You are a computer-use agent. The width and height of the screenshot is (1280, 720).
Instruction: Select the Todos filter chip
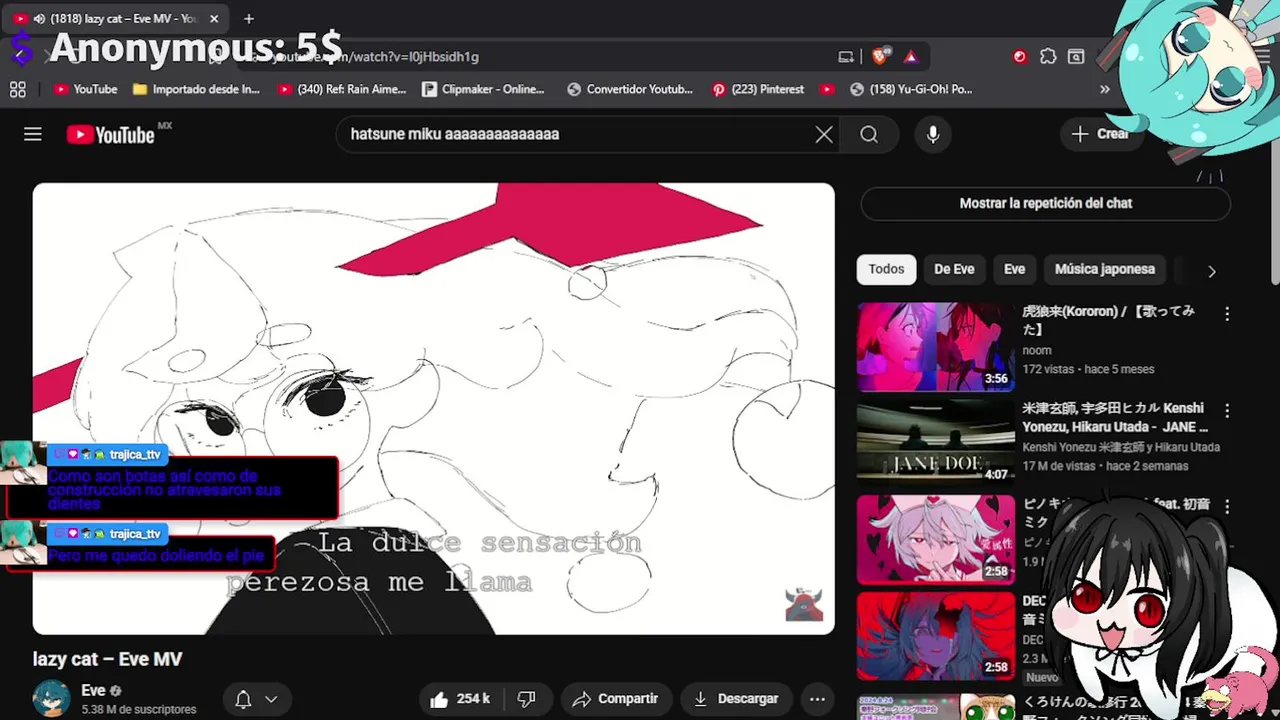(886, 269)
